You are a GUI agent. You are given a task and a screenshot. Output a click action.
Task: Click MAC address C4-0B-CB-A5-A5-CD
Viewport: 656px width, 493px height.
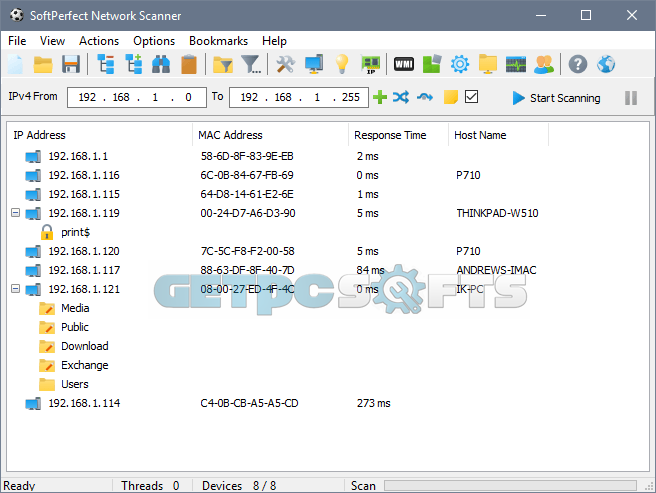[x=249, y=403]
